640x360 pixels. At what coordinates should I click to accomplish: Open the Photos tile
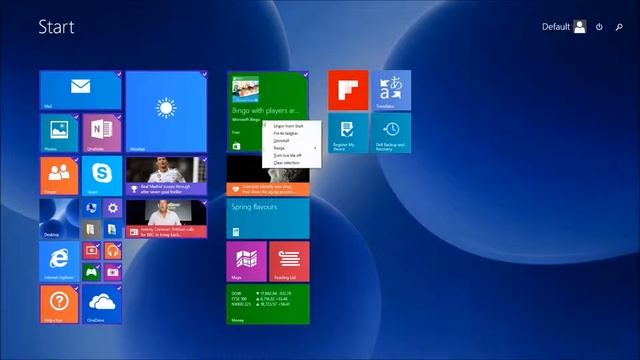(x=59, y=133)
